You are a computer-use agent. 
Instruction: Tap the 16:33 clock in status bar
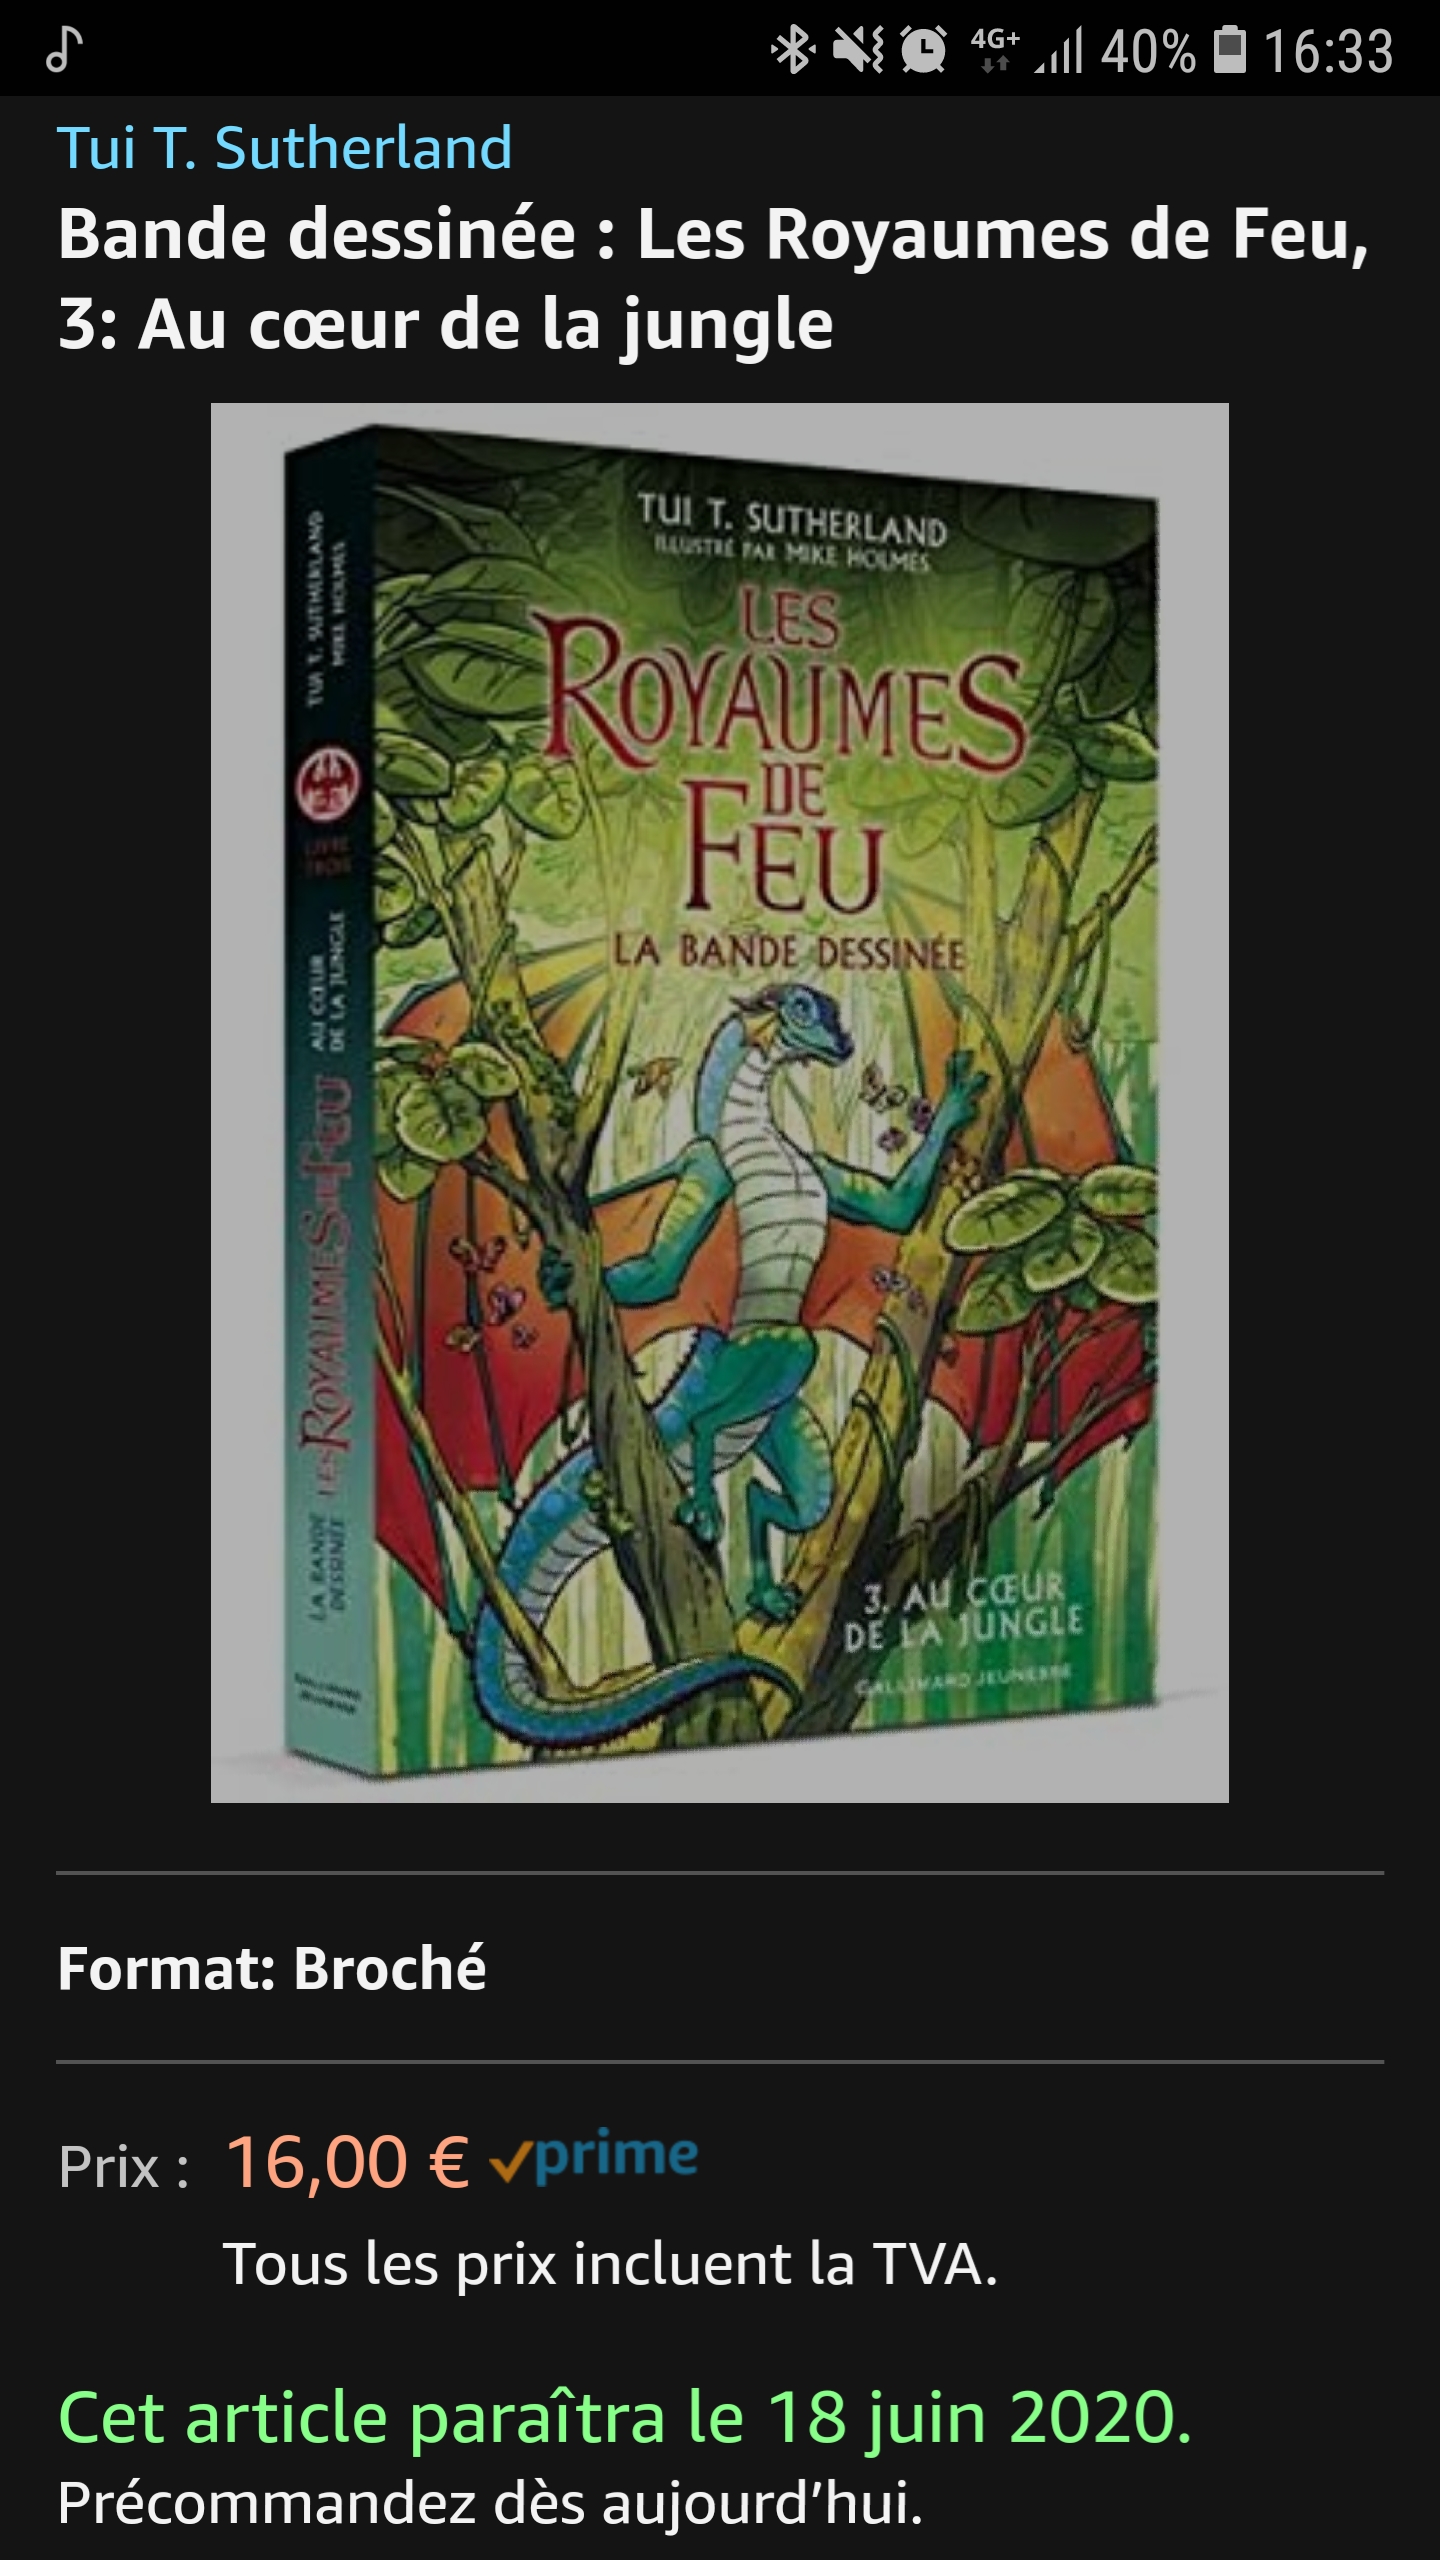click(1328, 51)
